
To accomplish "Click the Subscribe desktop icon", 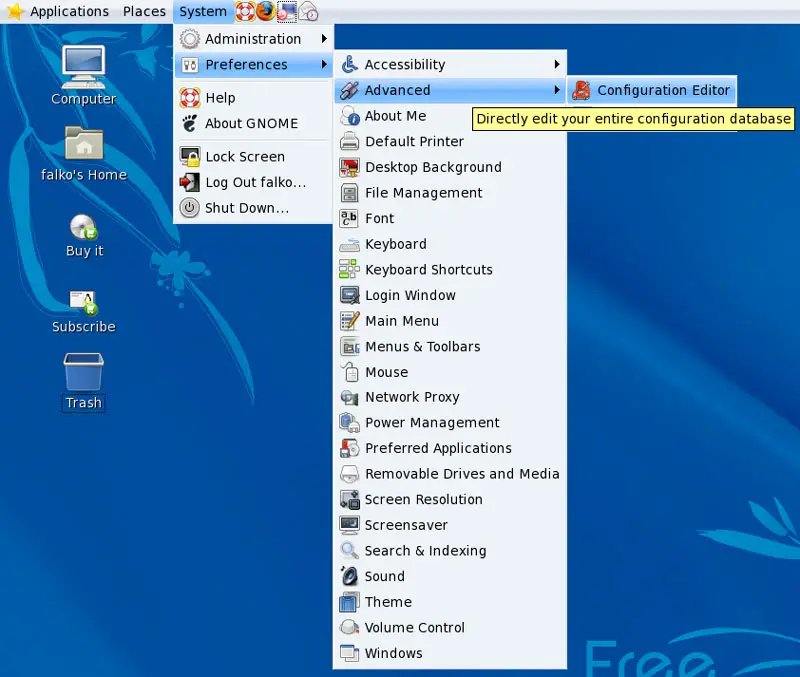I will tap(84, 312).
